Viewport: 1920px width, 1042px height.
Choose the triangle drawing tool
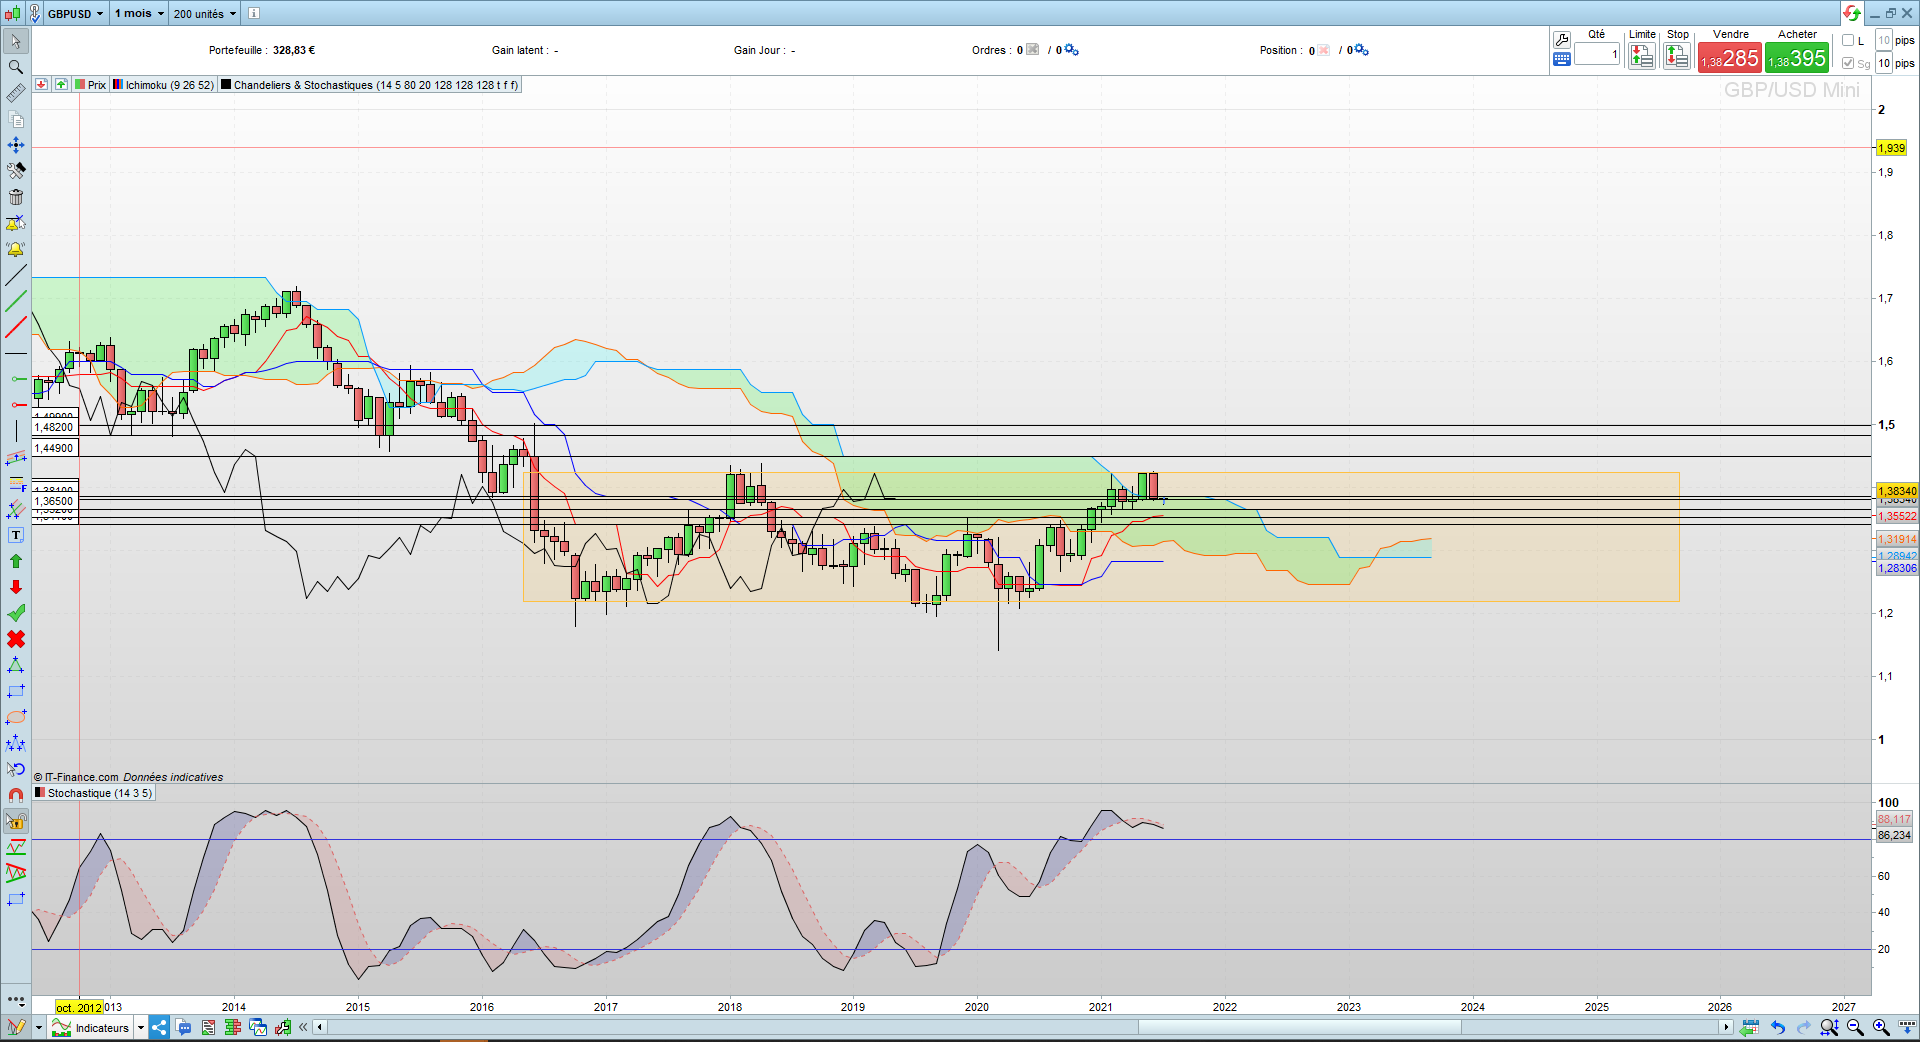16,665
